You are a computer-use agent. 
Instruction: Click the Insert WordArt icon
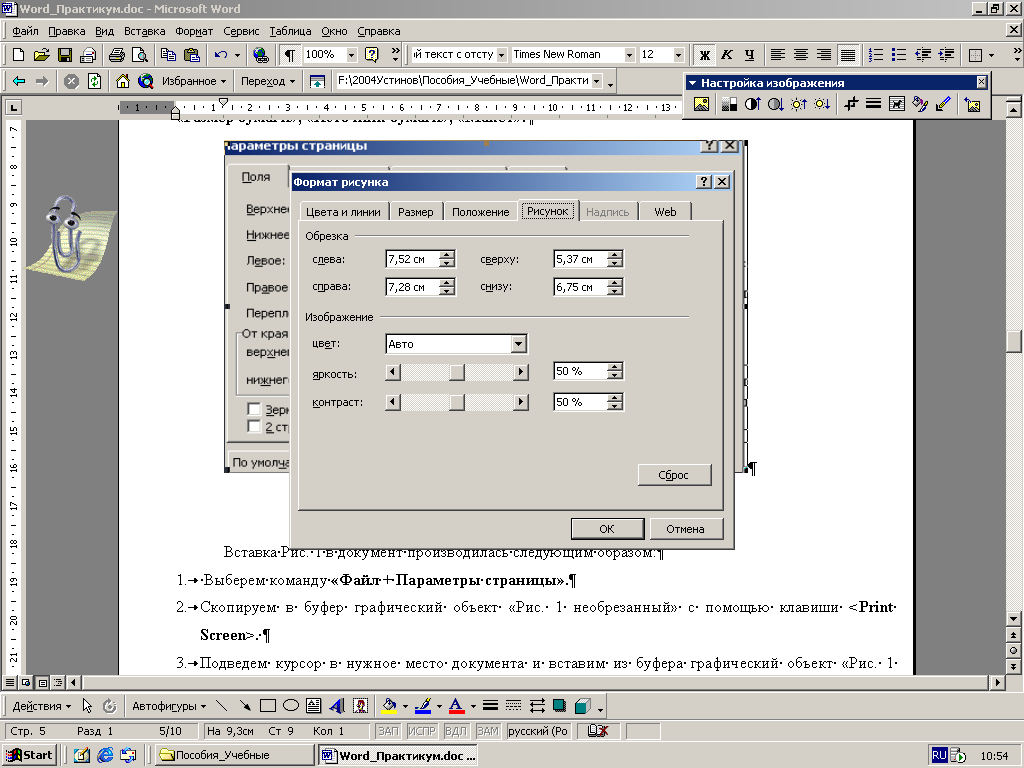click(337, 706)
